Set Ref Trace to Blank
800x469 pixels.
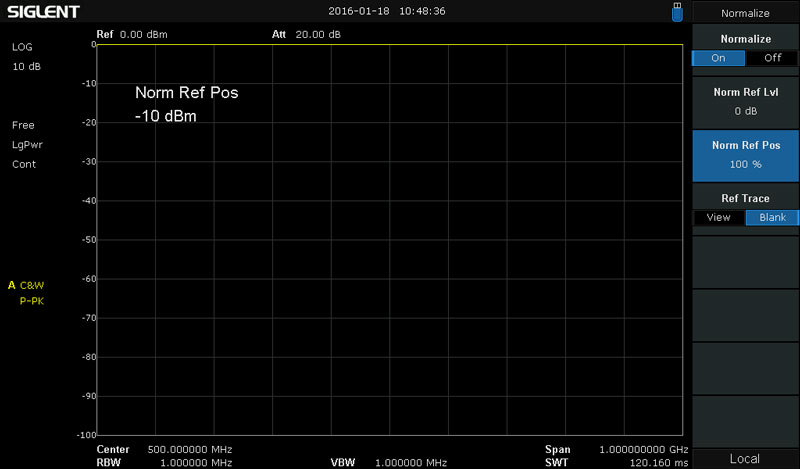coord(772,217)
